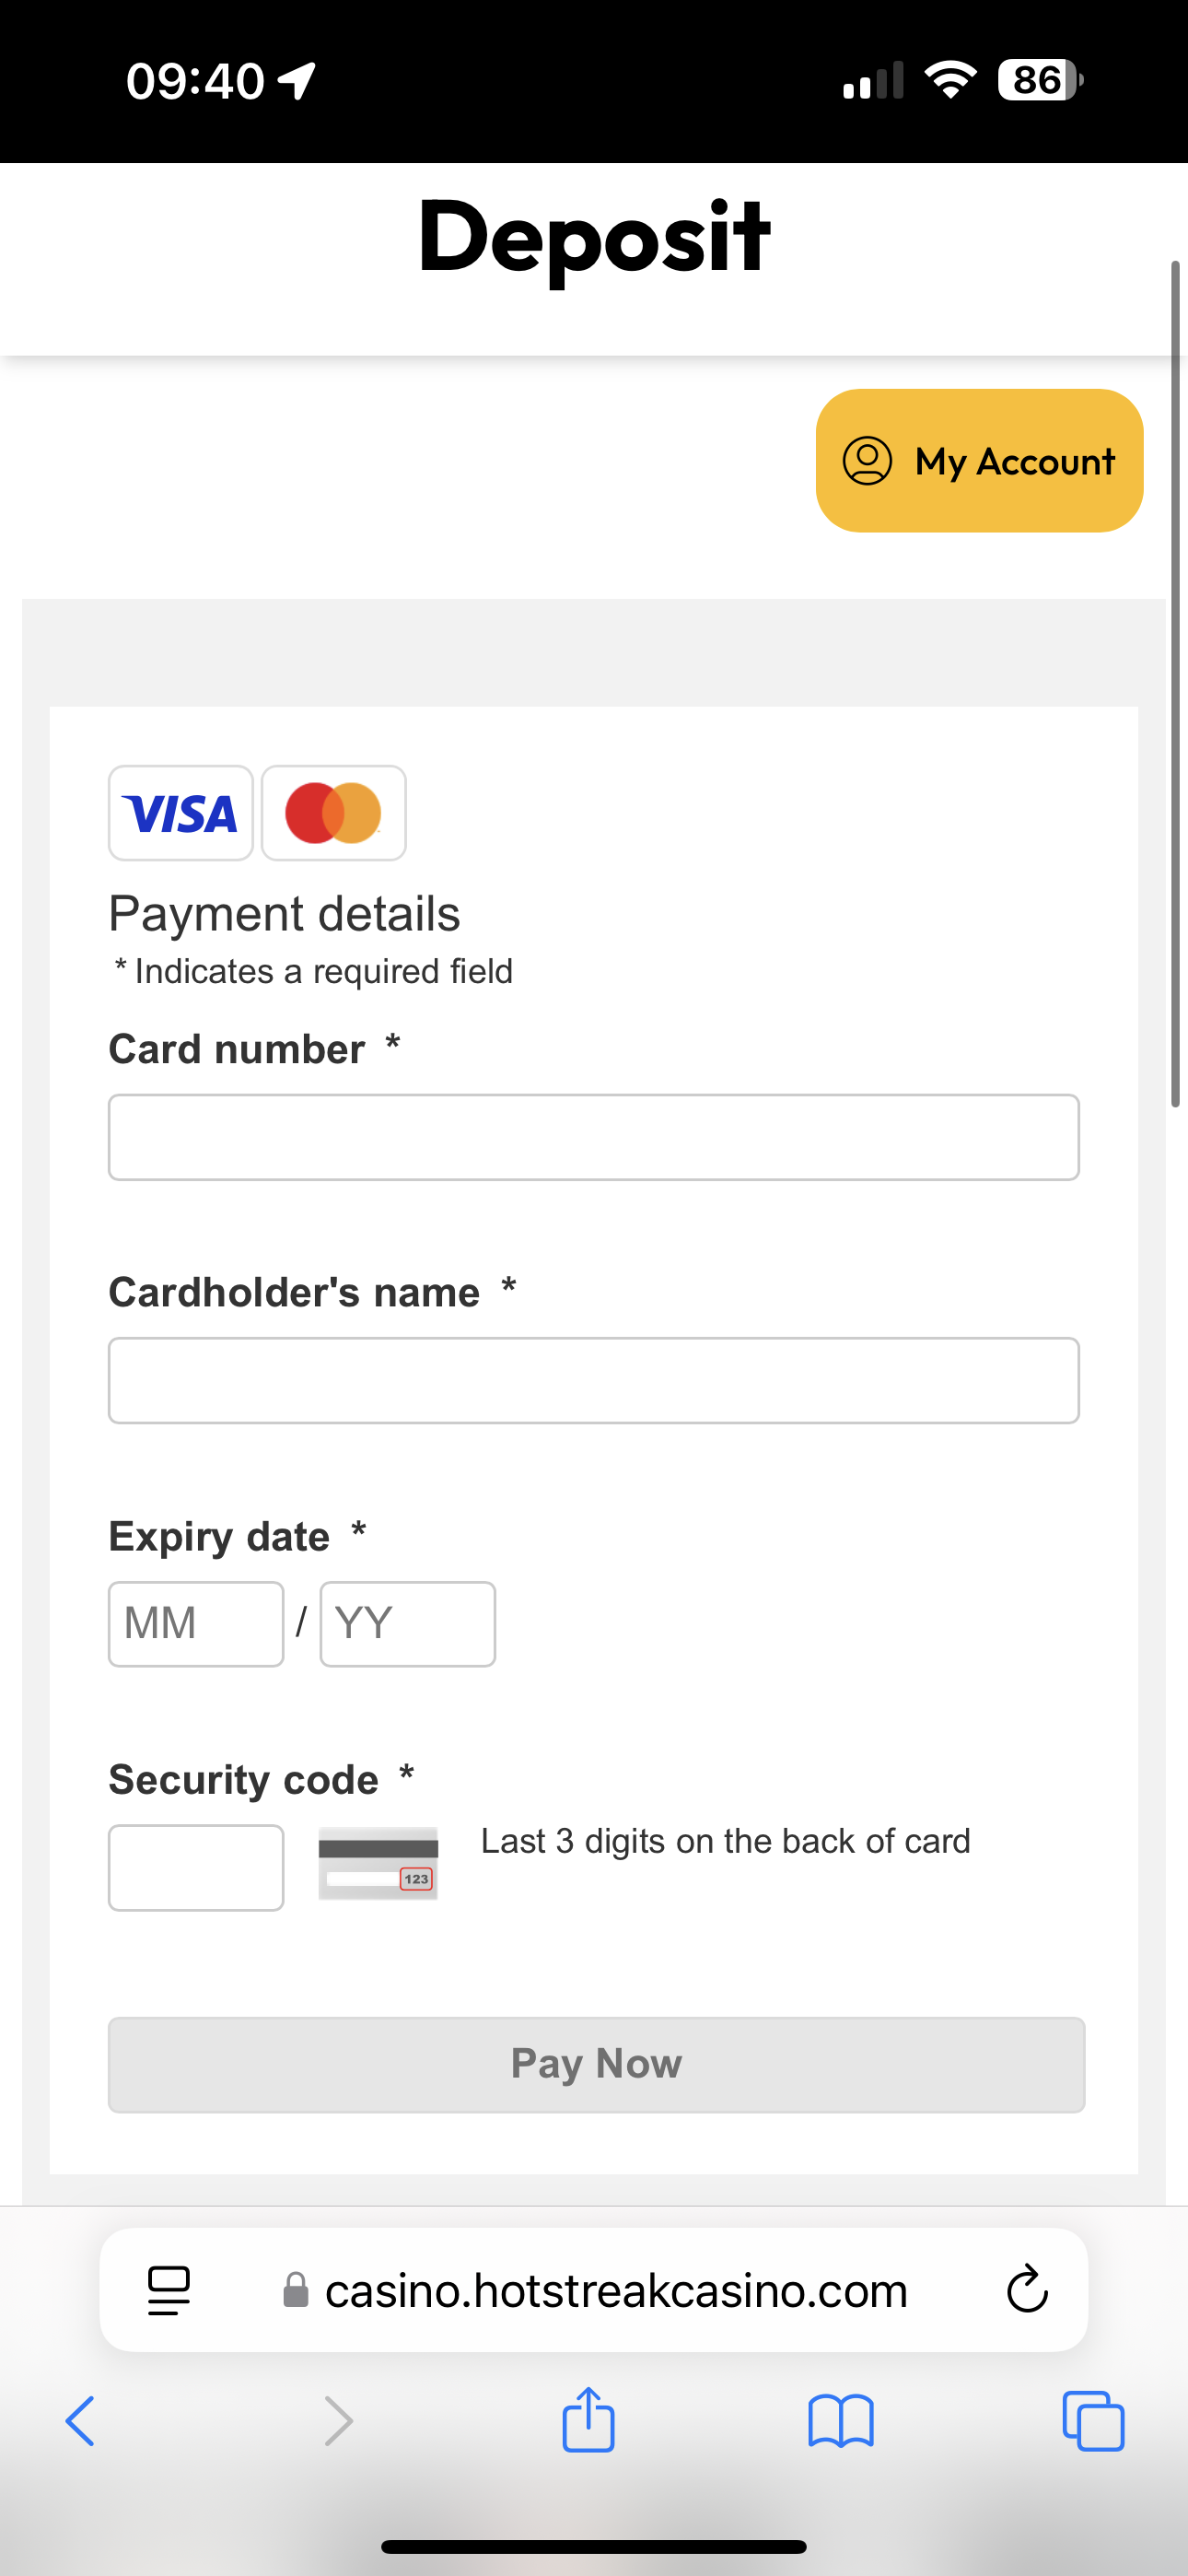Tap the page scrollbar on right edge
Image resolution: width=1188 pixels, height=2576 pixels.
(1176, 684)
